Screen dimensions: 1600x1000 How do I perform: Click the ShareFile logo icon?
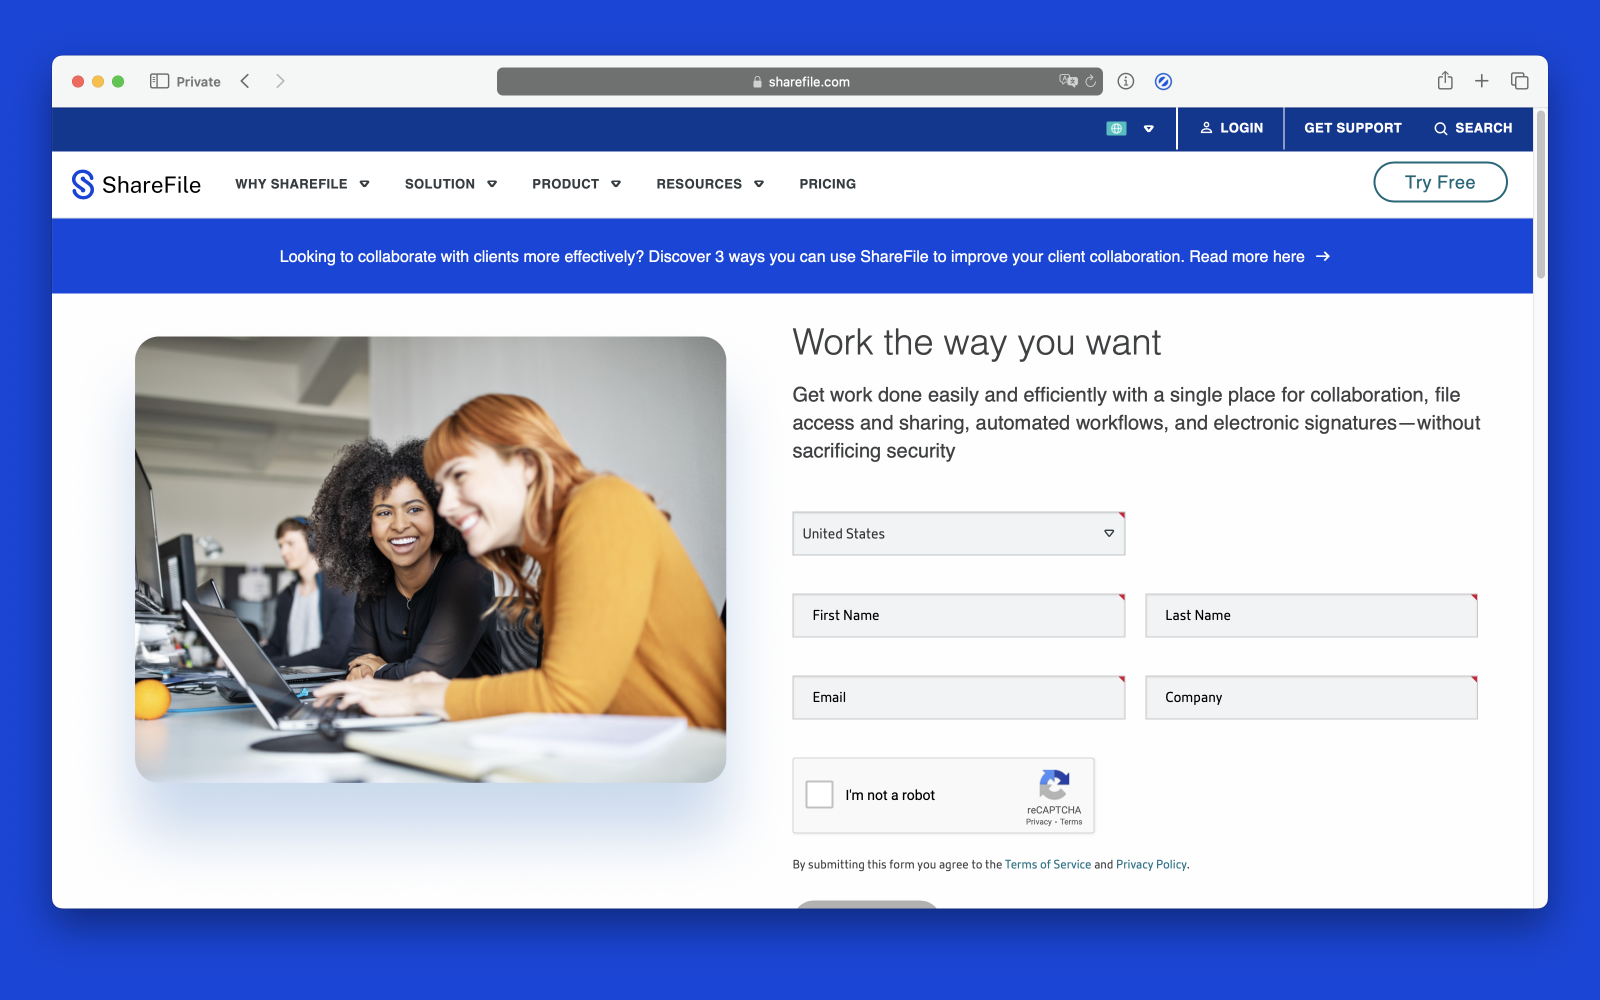pos(82,184)
